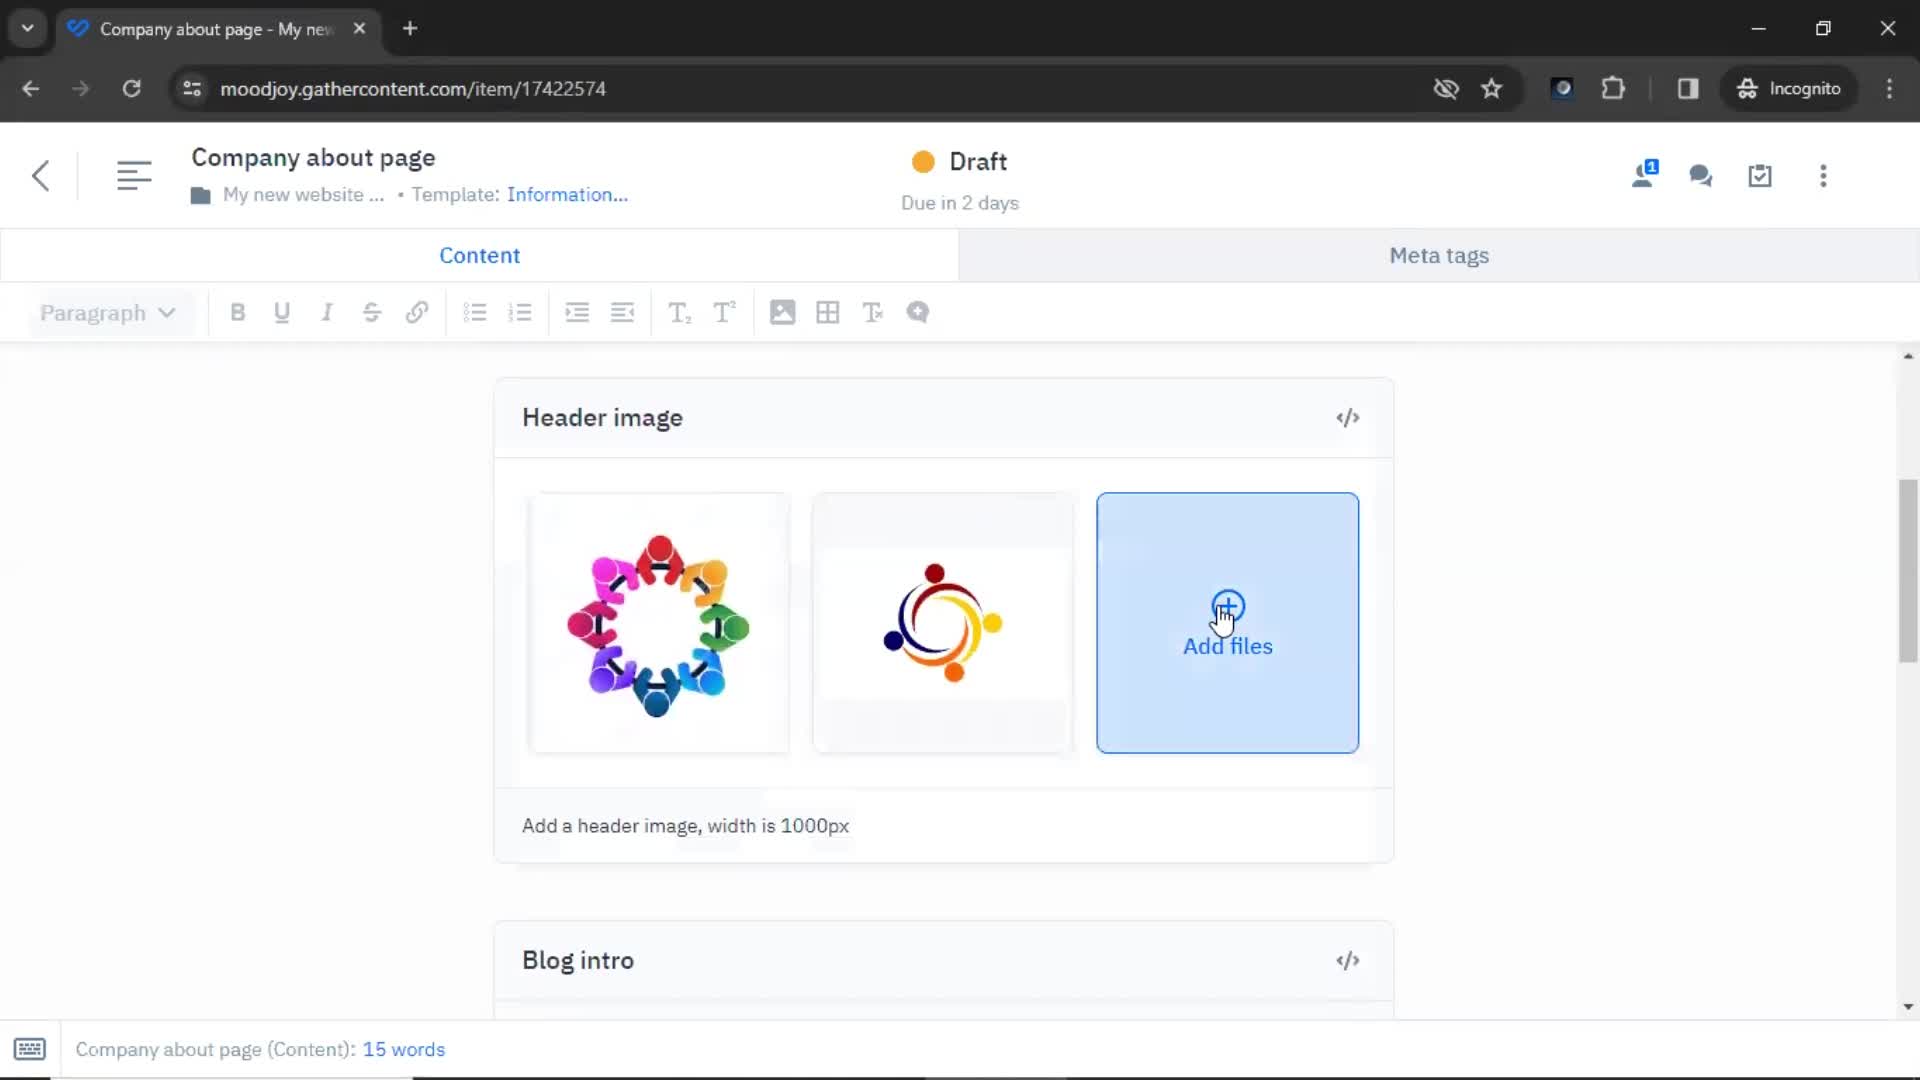This screenshot has height=1080, width=1920.
Task: Click the unordered list icon
Action: click(x=475, y=313)
